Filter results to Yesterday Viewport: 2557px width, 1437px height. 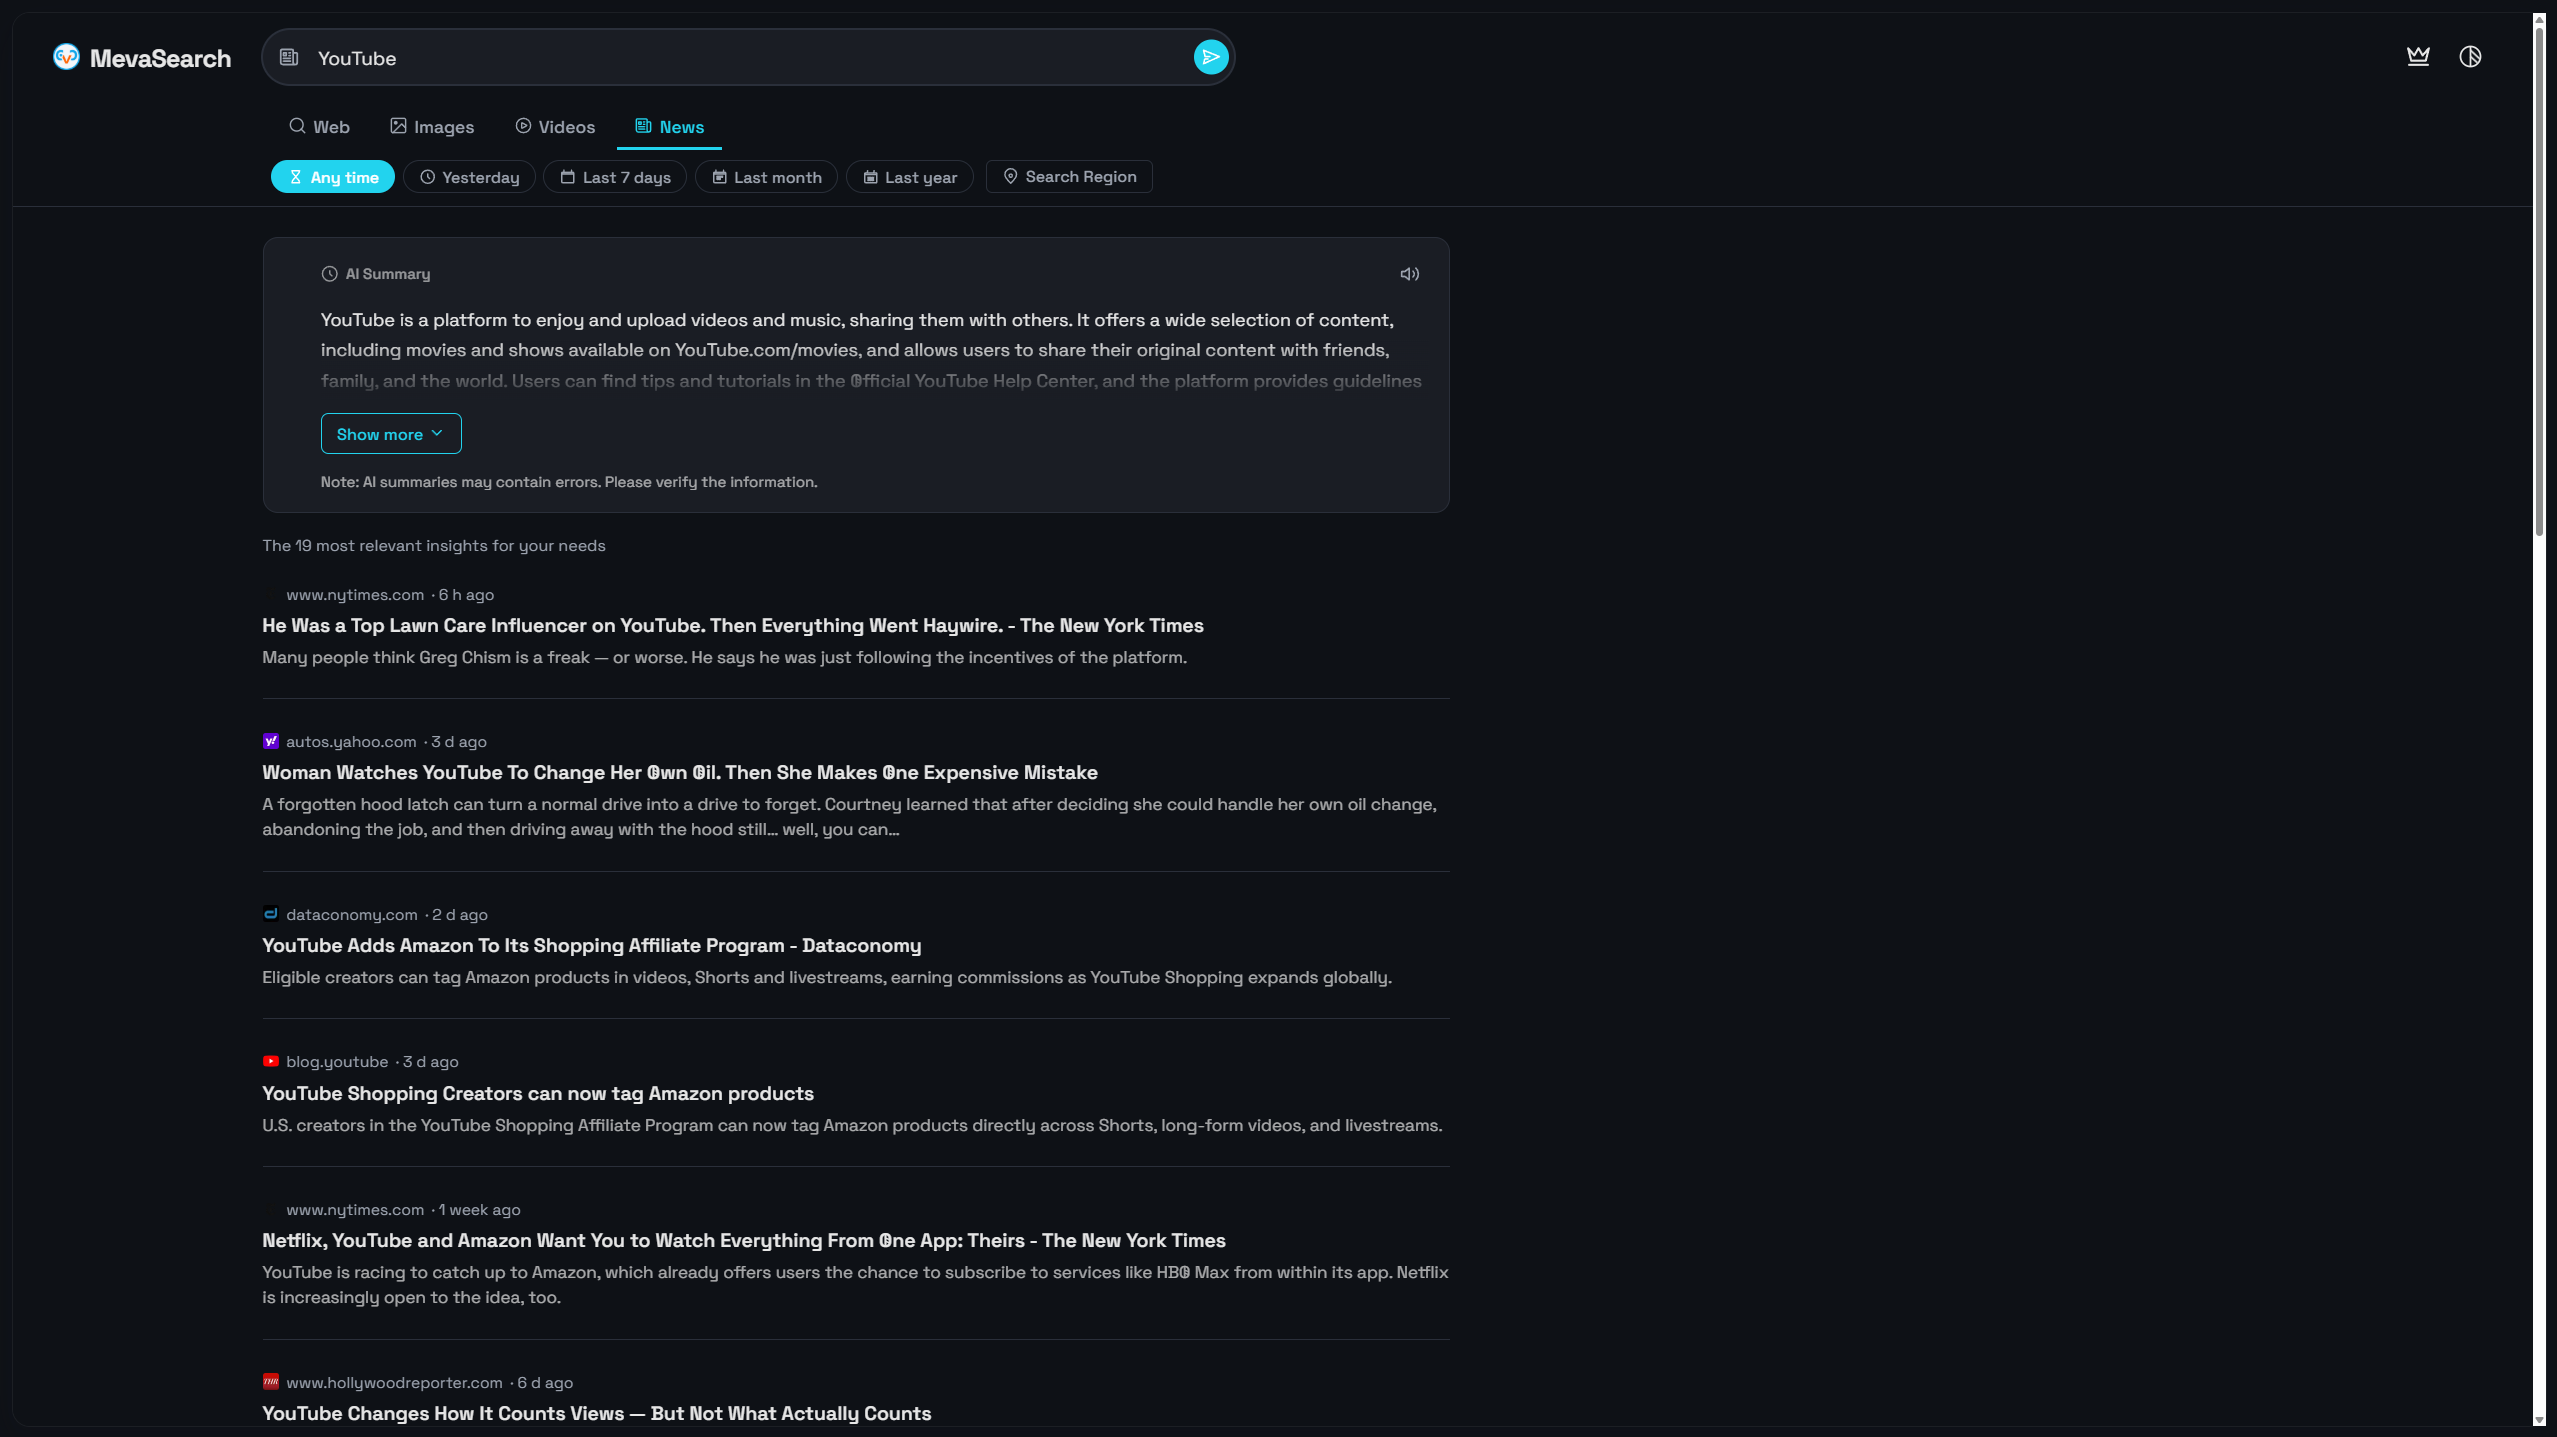point(469,177)
